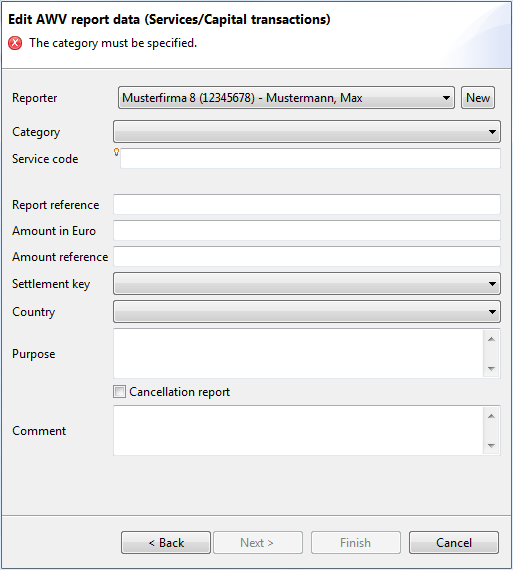Click the lightbulb hint icon beside Service code
This screenshot has height=570, width=513.
point(116,152)
